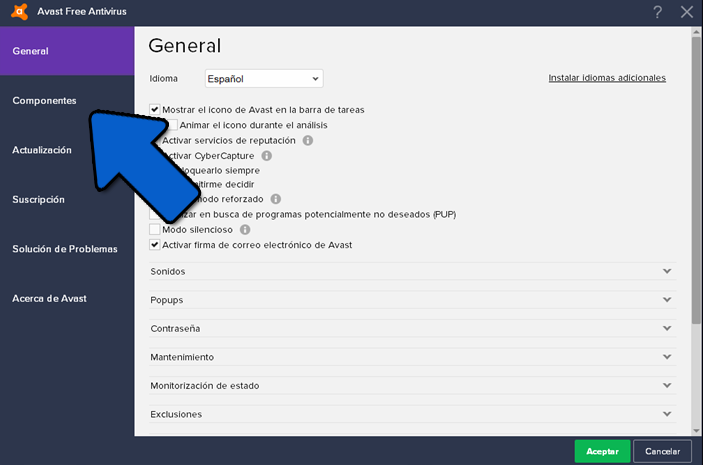
Task: Dismiss with the Cancelar button
Action: 662,451
